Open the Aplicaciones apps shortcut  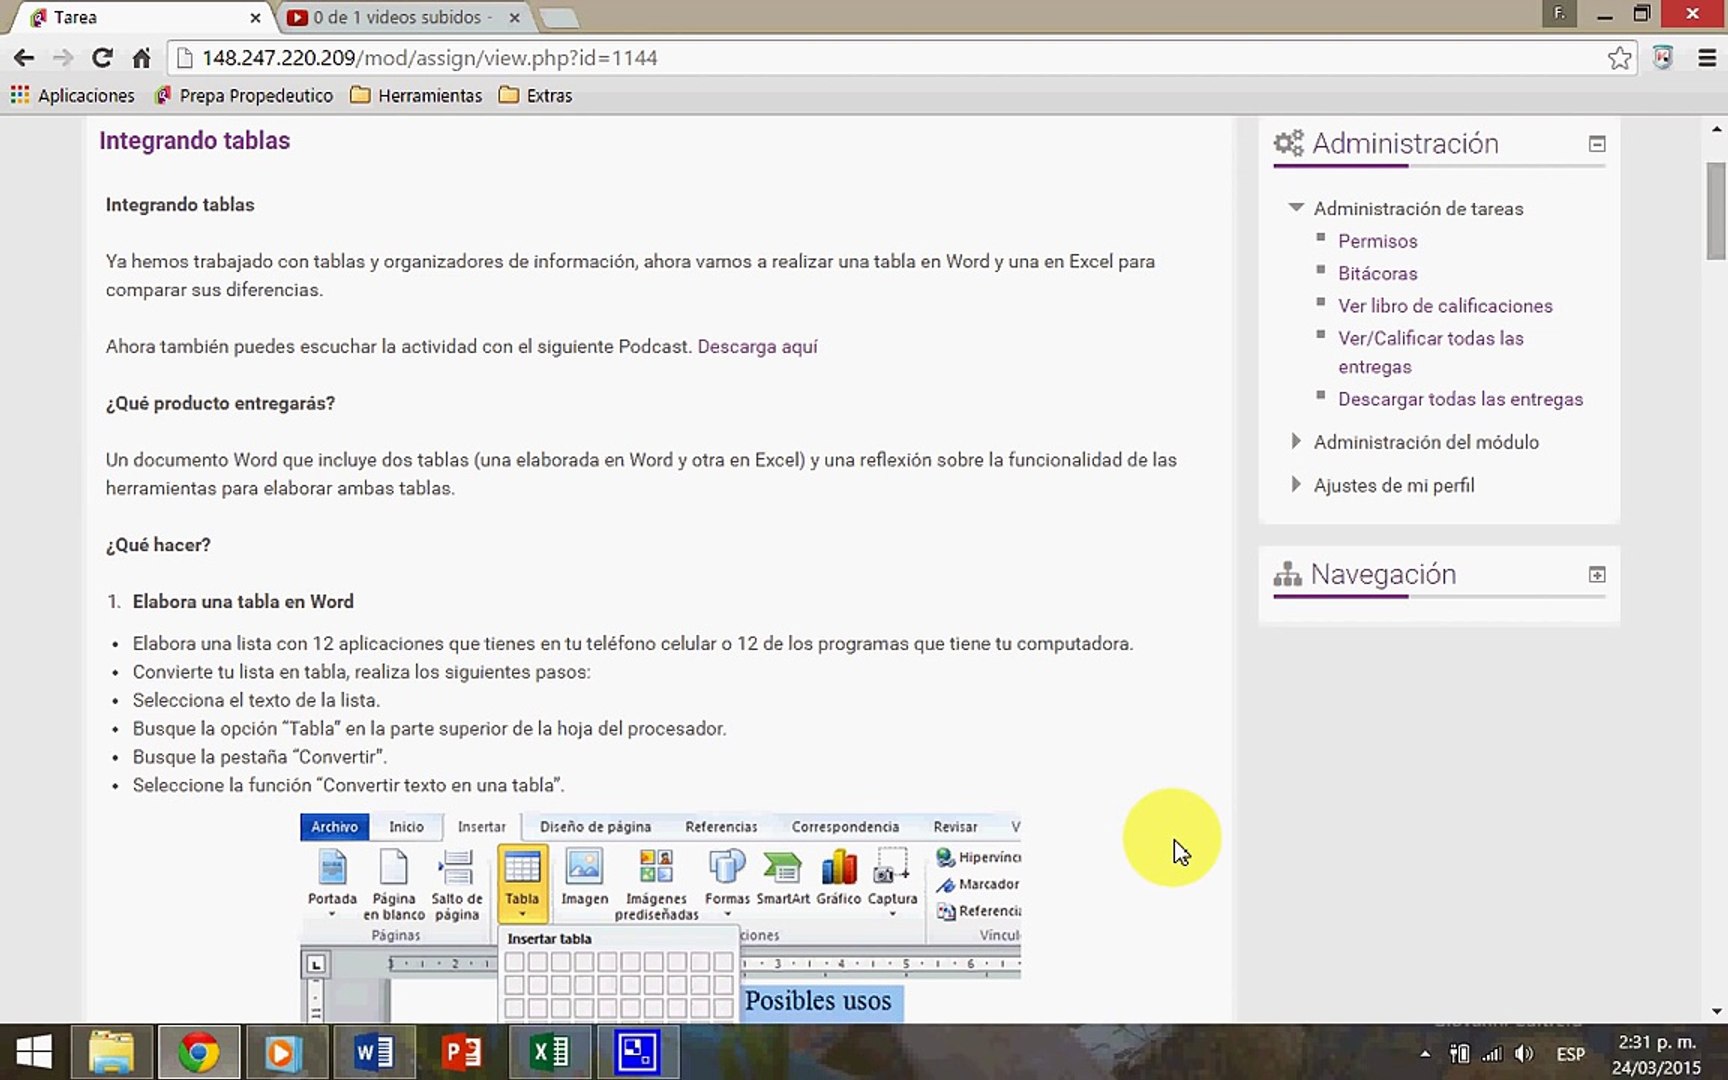point(73,95)
